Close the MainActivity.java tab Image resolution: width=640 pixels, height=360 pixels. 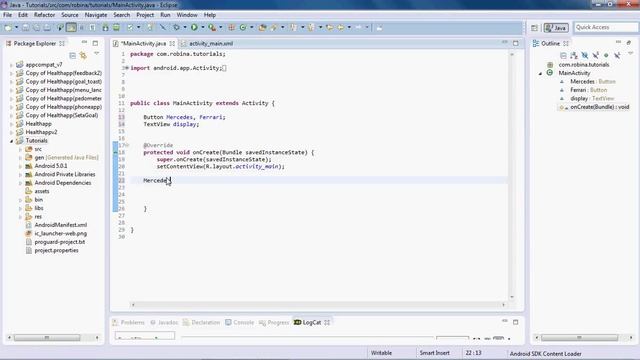coord(172,43)
